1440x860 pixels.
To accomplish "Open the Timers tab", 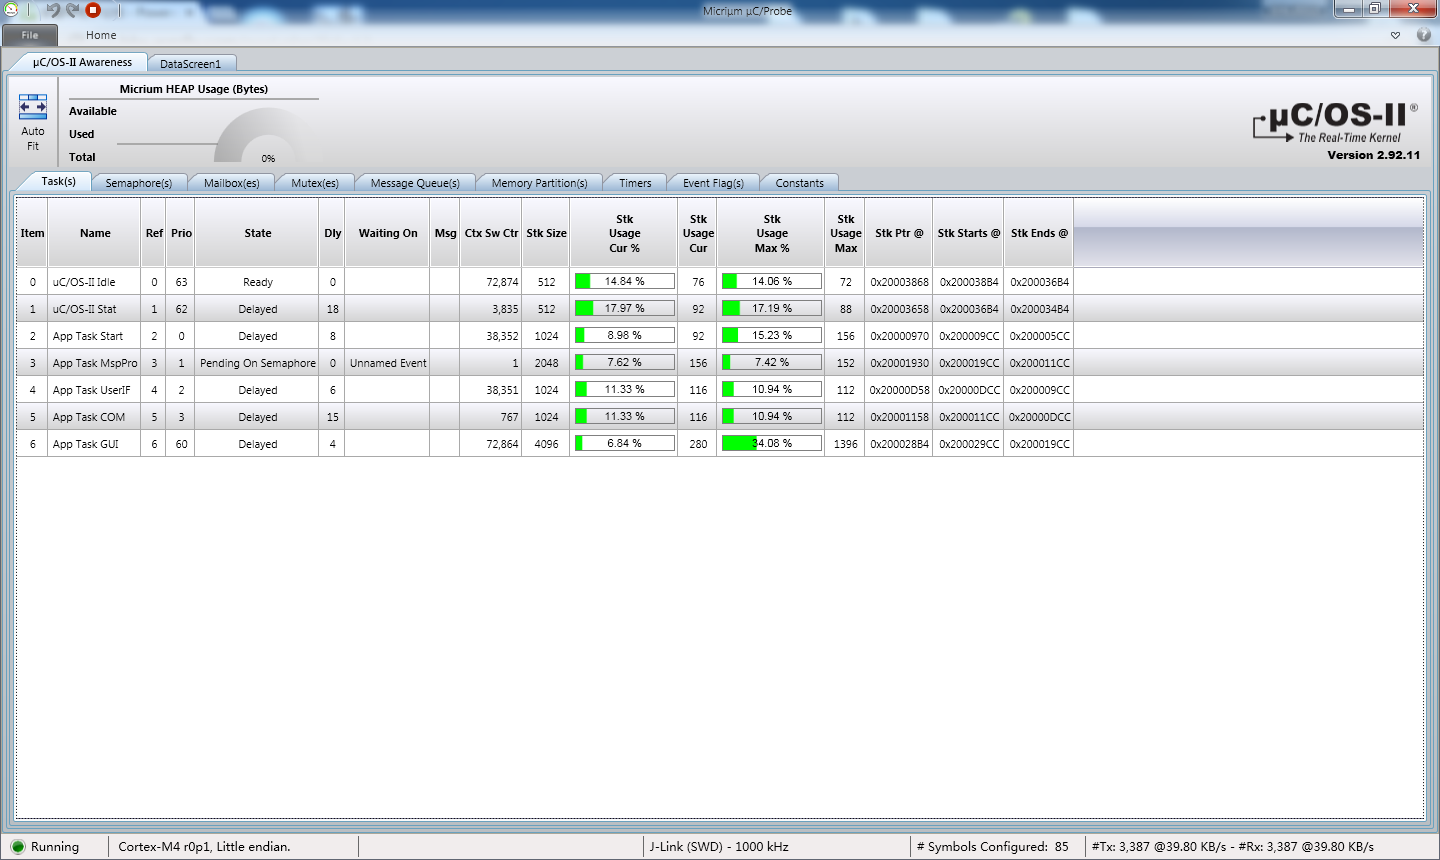I will [635, 183].
